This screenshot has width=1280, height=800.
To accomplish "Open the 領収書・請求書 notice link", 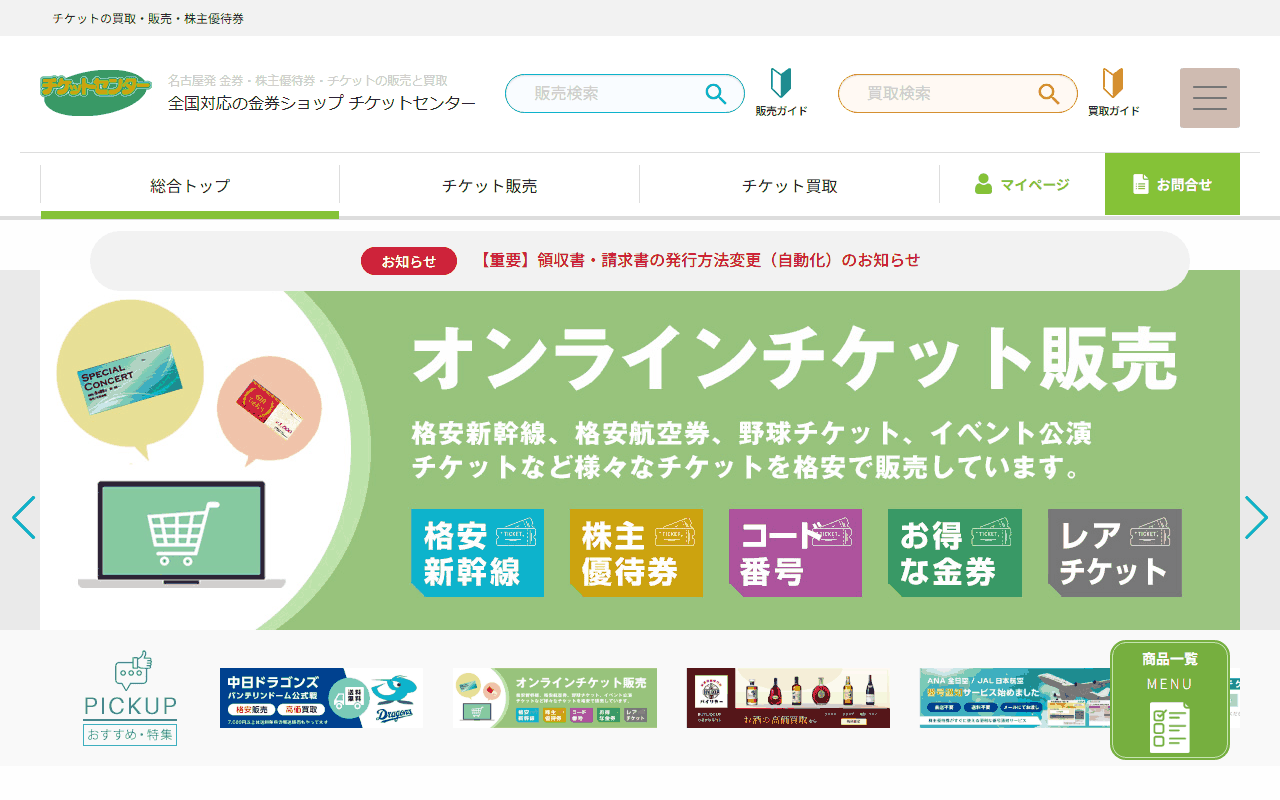I will (699, 260).
